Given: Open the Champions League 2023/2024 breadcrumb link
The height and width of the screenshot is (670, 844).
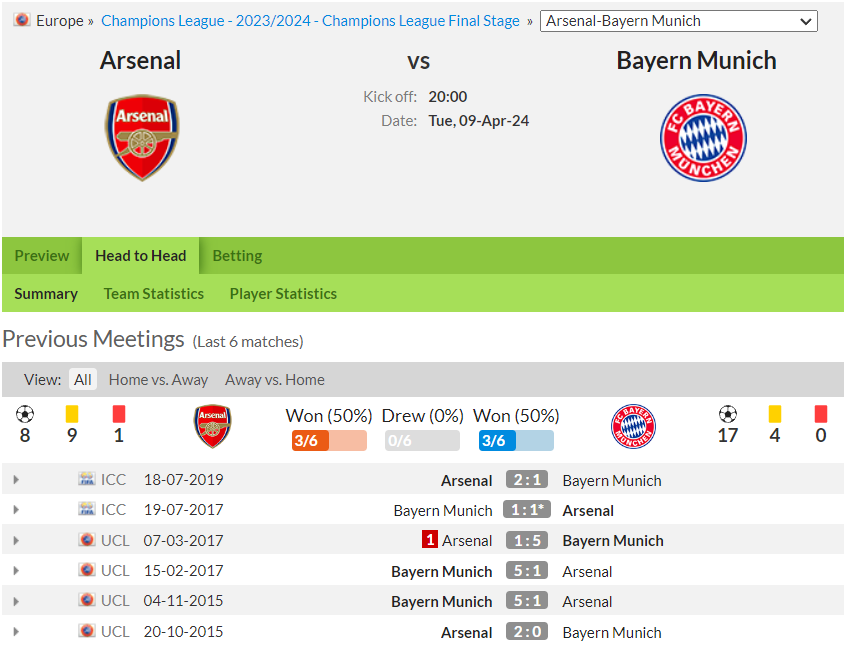Looking at the screenshot, I should [x=310, y=20].
